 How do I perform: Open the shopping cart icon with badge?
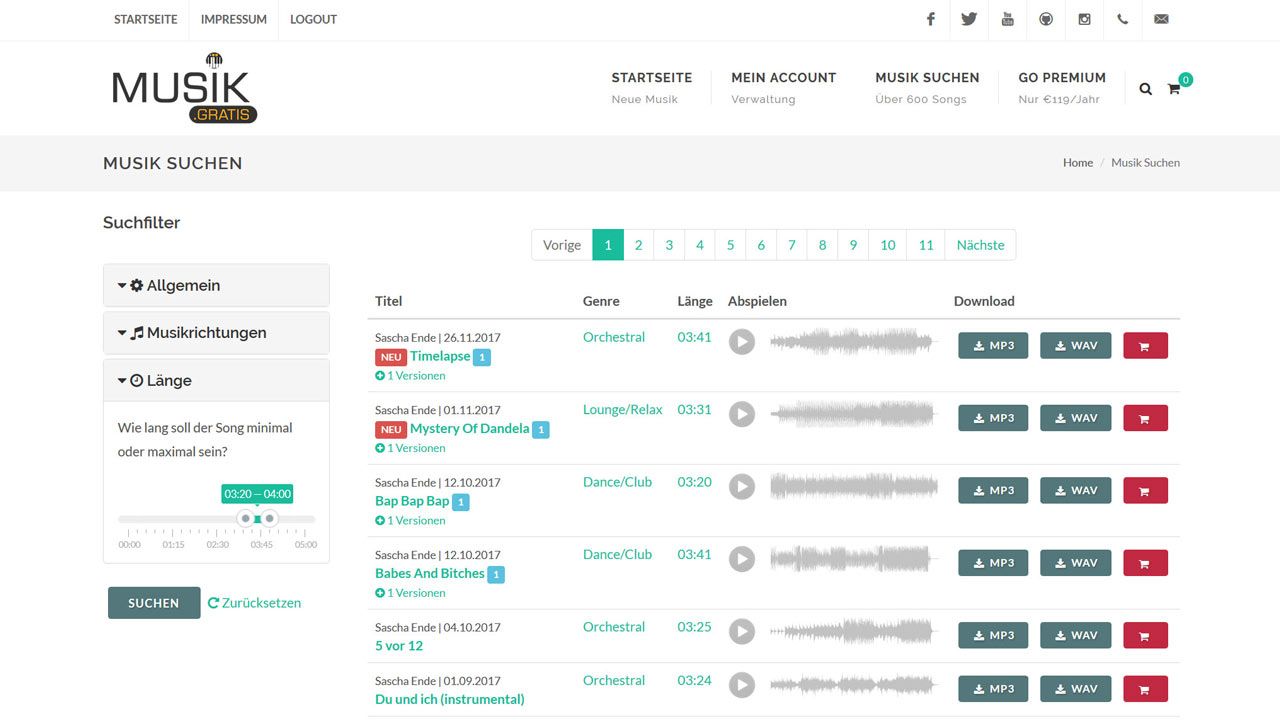(x=1174, y=89)
